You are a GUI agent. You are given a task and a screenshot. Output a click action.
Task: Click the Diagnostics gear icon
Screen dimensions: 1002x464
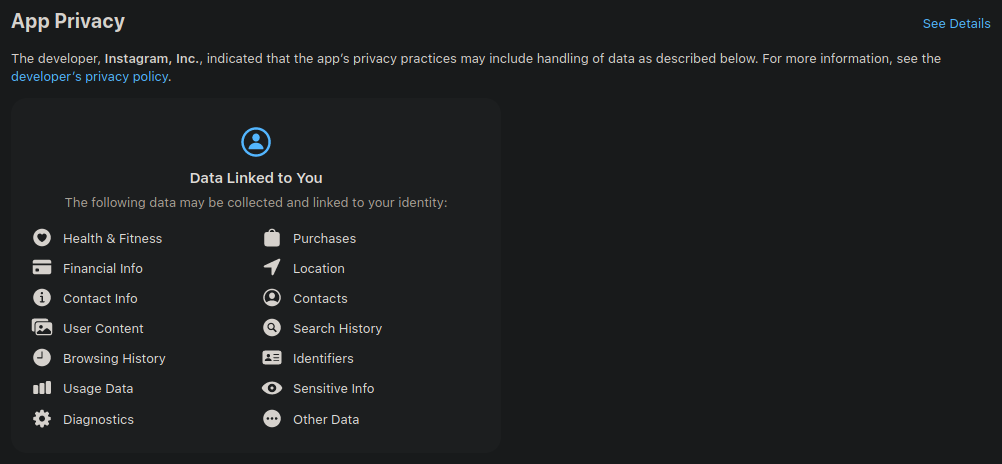[41, 419]
